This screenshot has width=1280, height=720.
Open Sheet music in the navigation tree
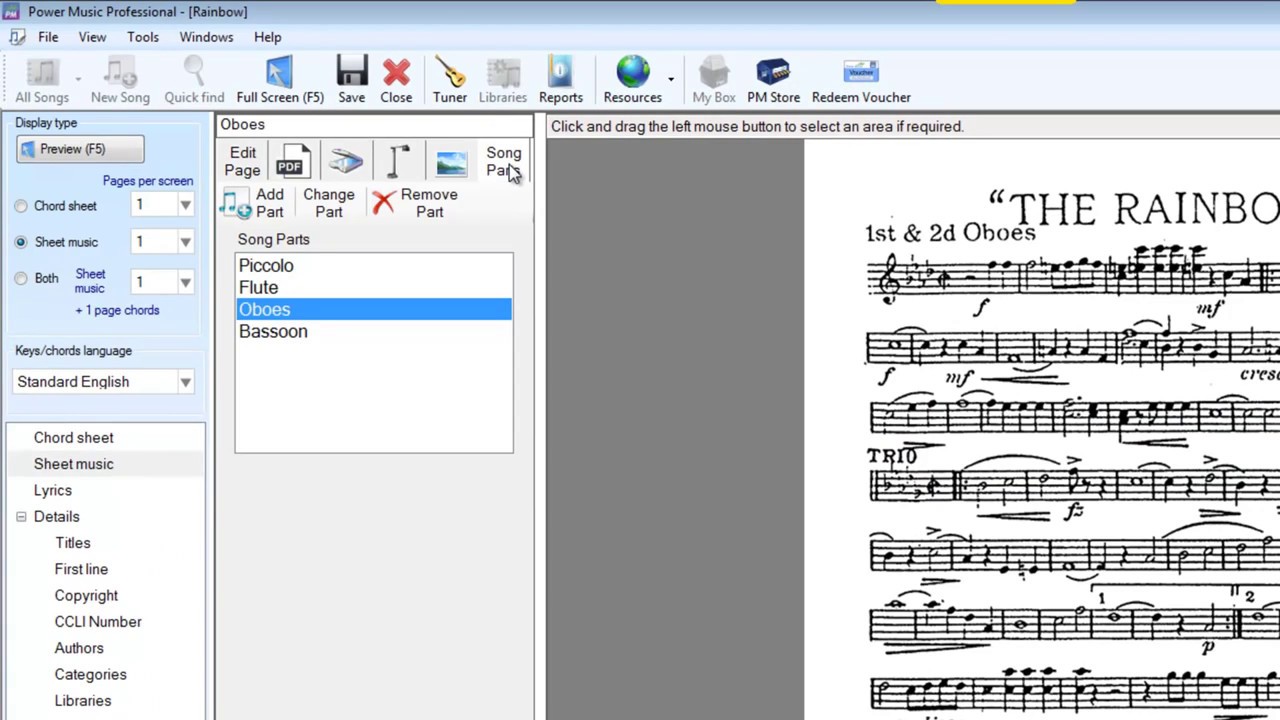click(x=74, y=464)
